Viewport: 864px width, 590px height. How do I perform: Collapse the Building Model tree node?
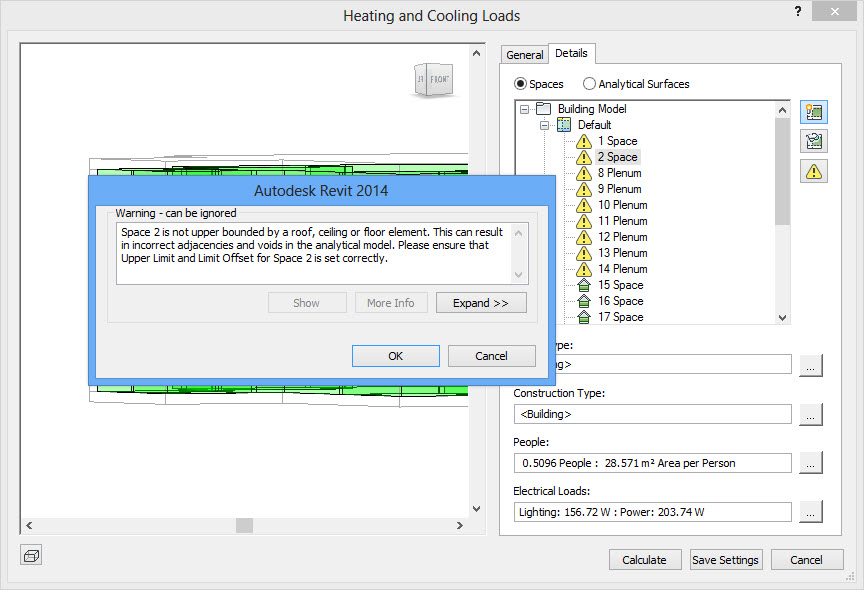coord(525,109)
